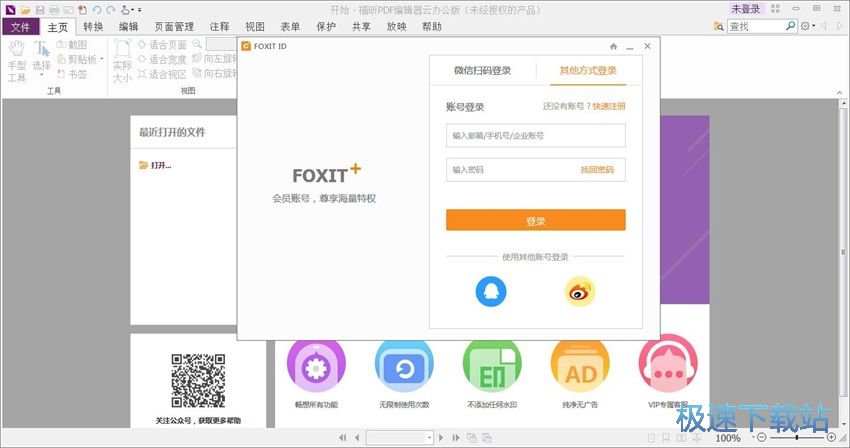The width and height of the screenshot is (850, 448).
Task: Click the magnifier icon in the 查找 box
Action: click(x=790, y=25)
